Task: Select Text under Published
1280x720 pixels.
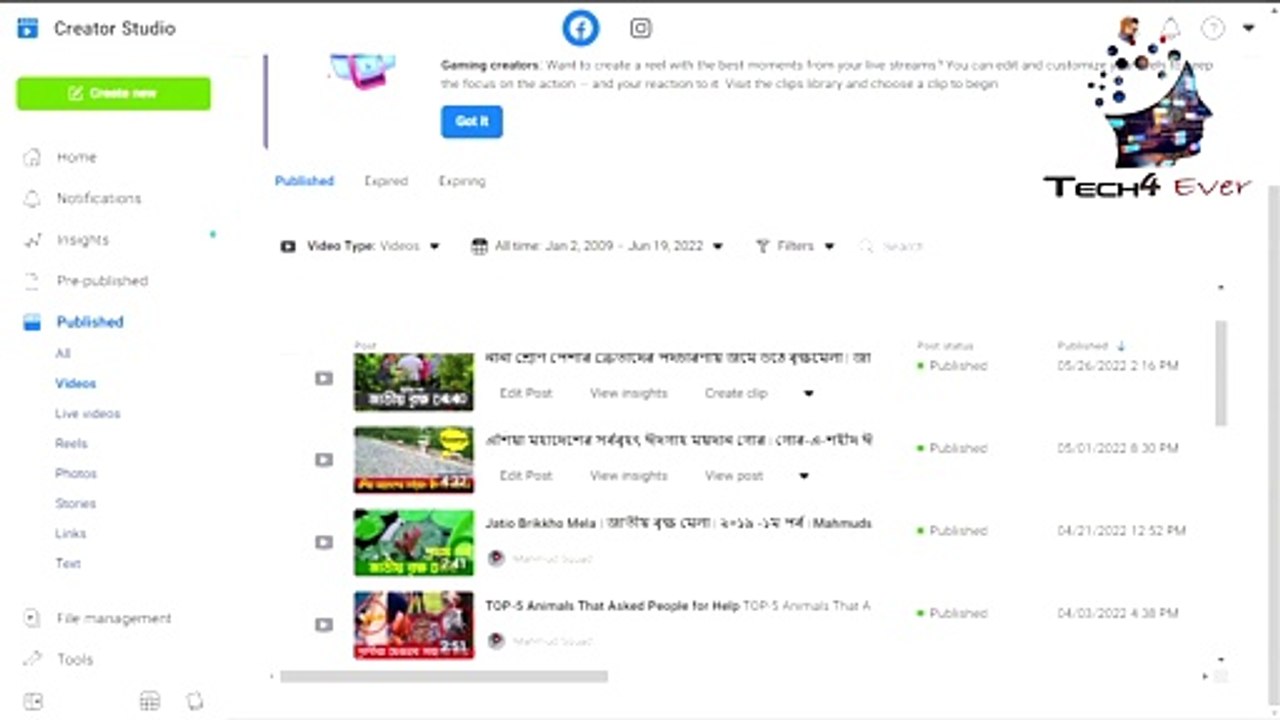Action: [x=68, y=563]
